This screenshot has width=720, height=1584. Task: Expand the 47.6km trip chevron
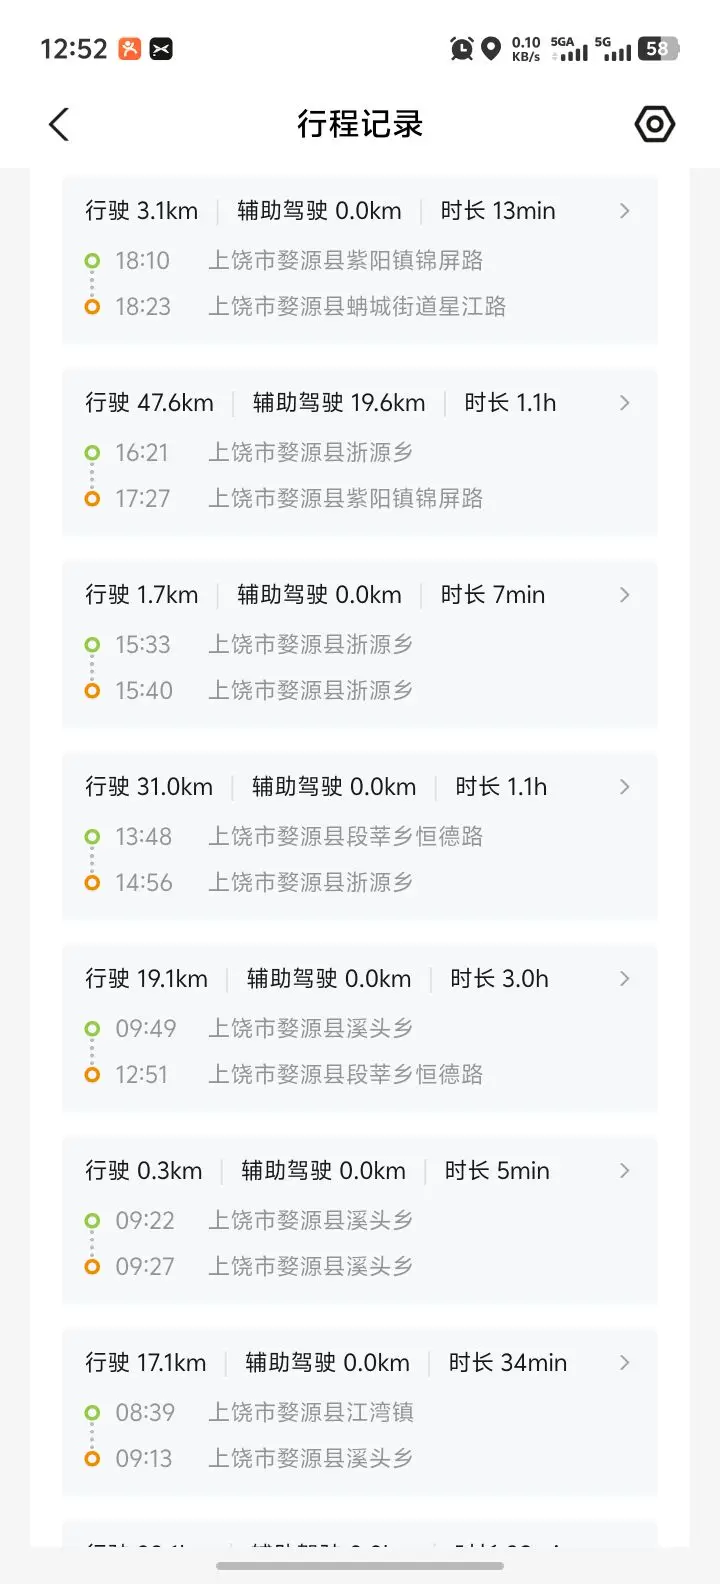625,403
